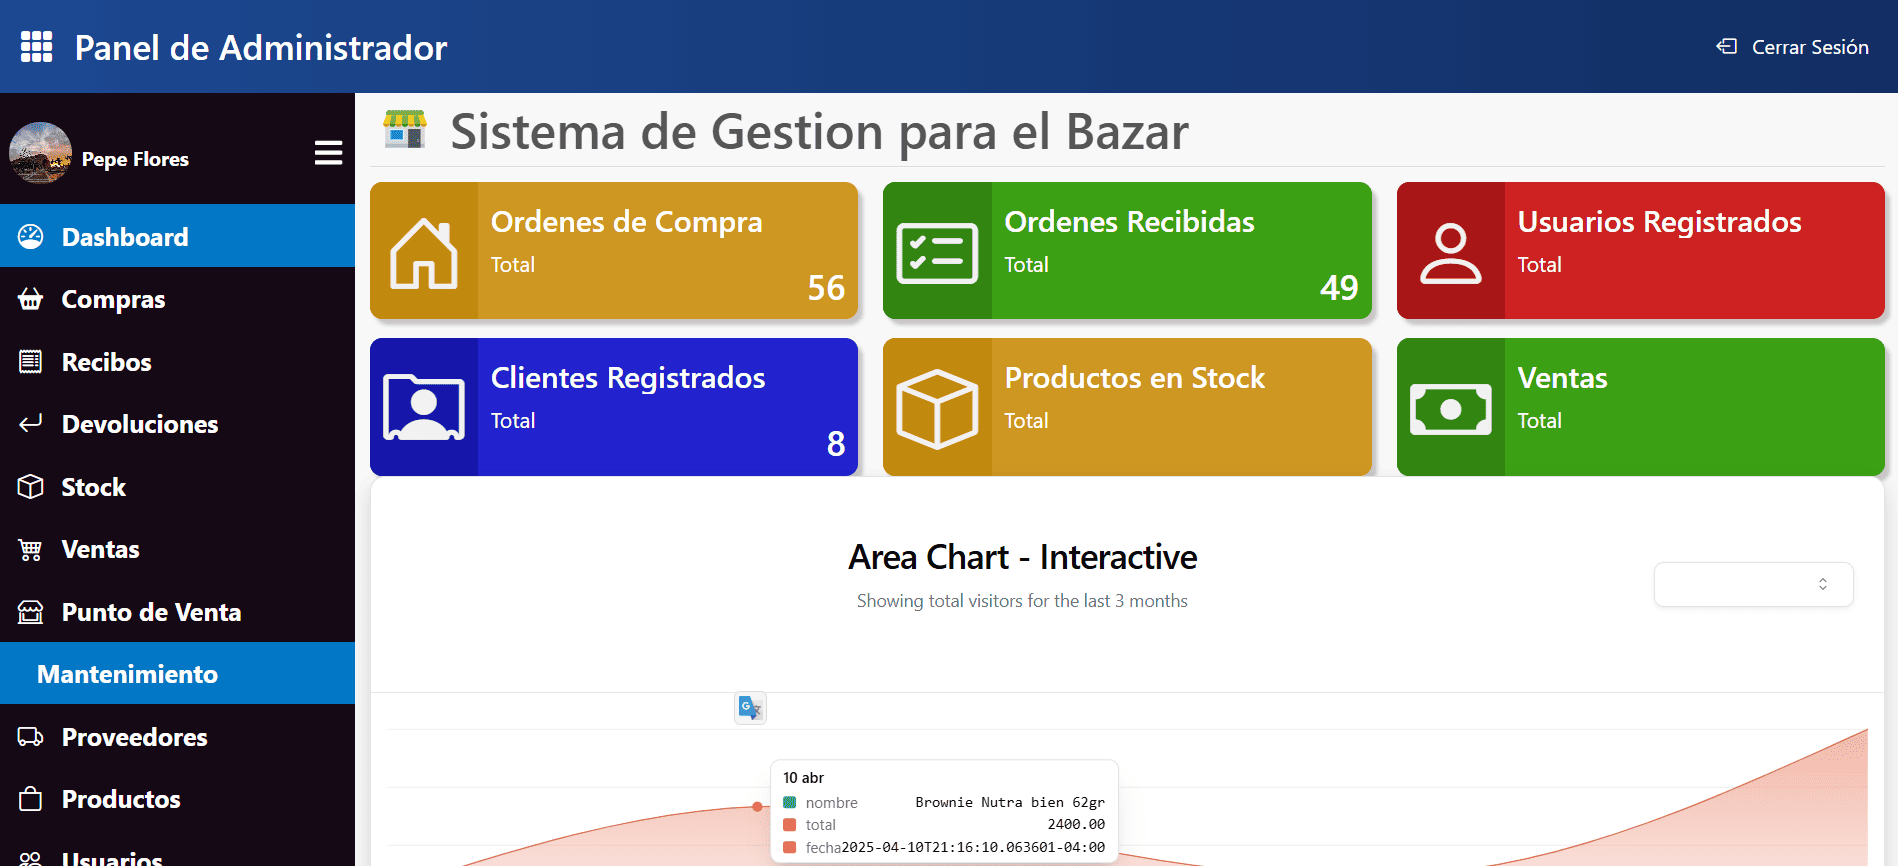1898x866 pixels.
Task: Click the banknote icon on Ventas card
Action: 1450,409
